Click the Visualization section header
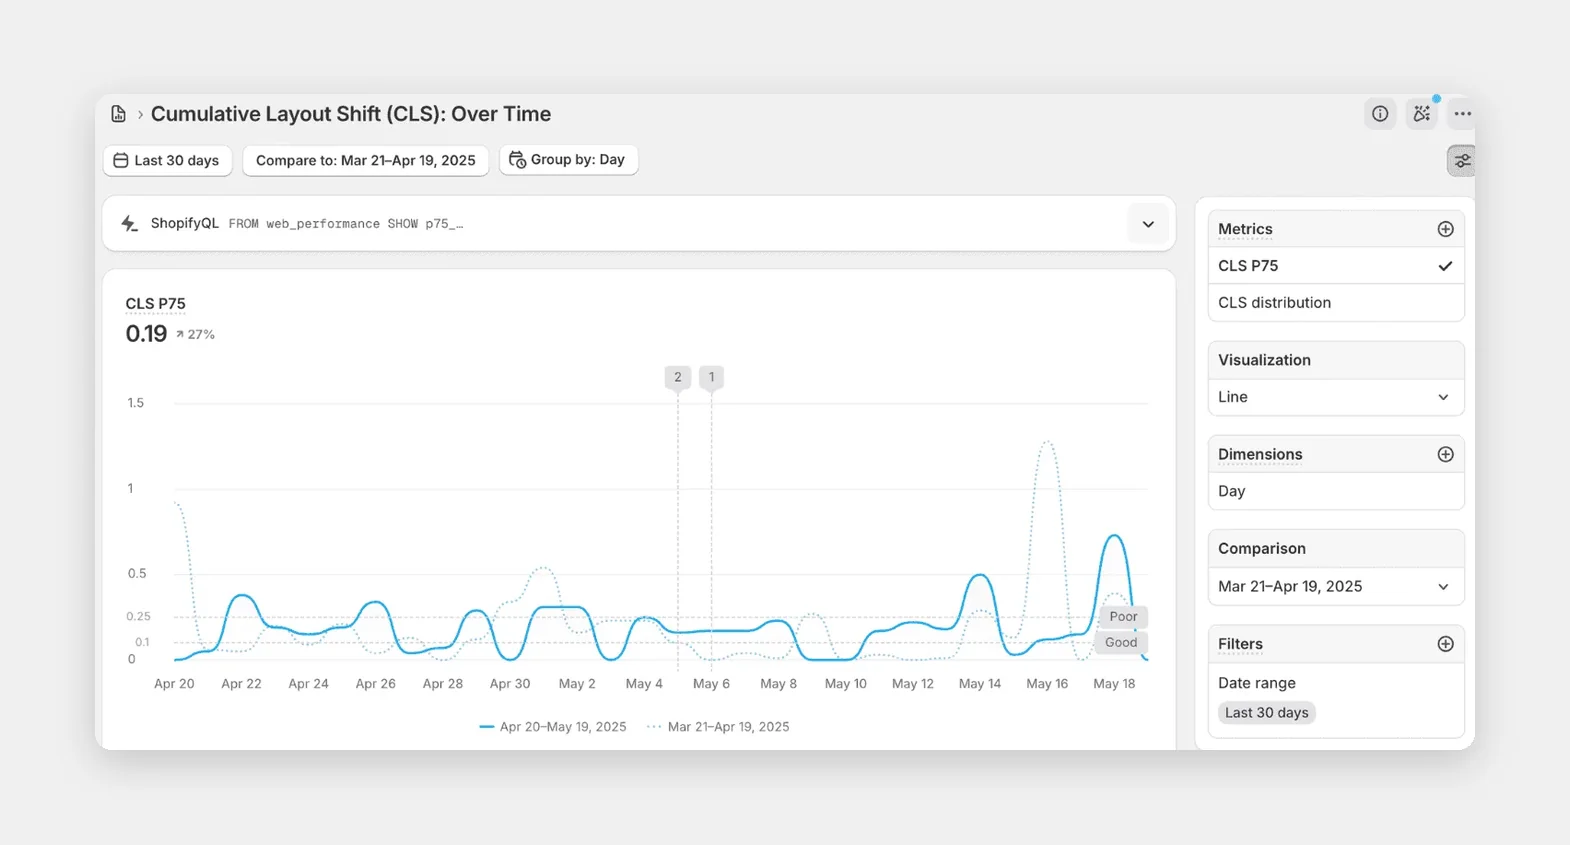This screenshot has height=845, width=1570. tap(1264, 360)
